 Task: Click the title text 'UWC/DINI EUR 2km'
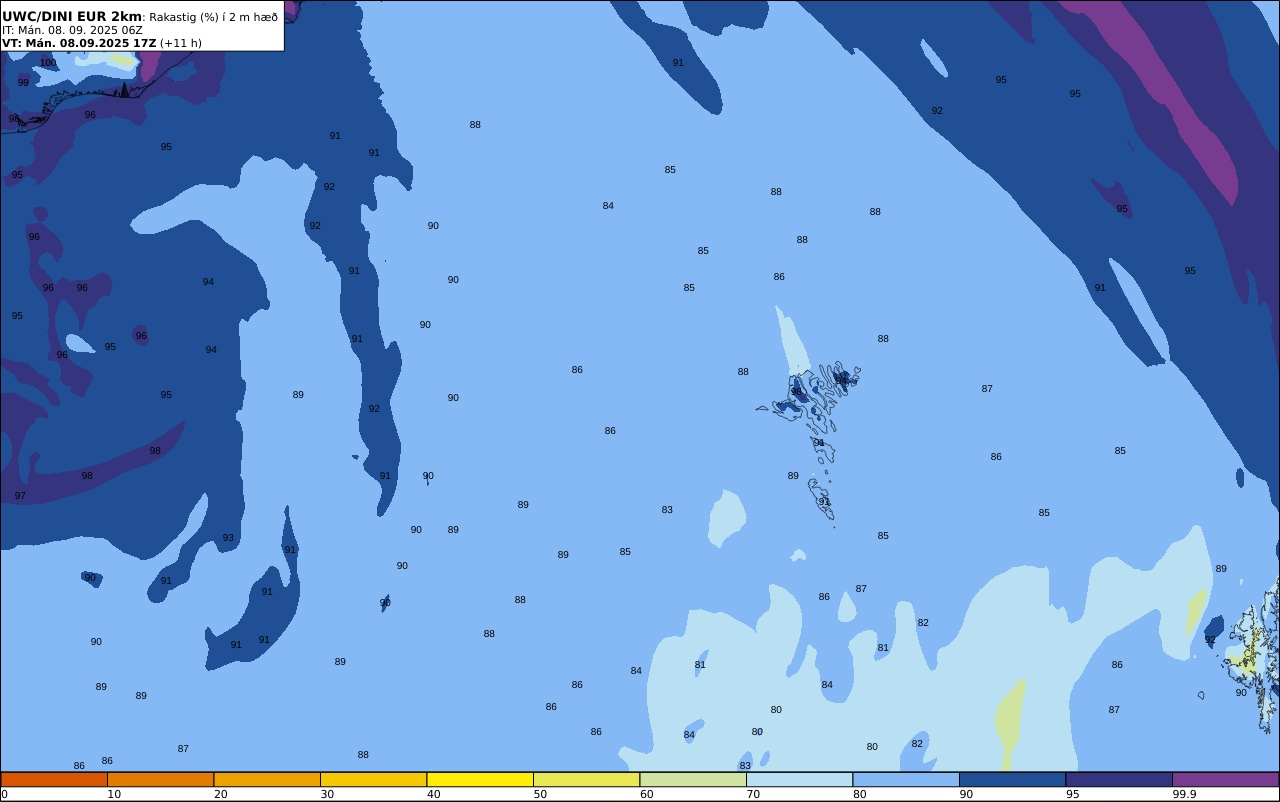pyautogui.click(x=72, y=17)
